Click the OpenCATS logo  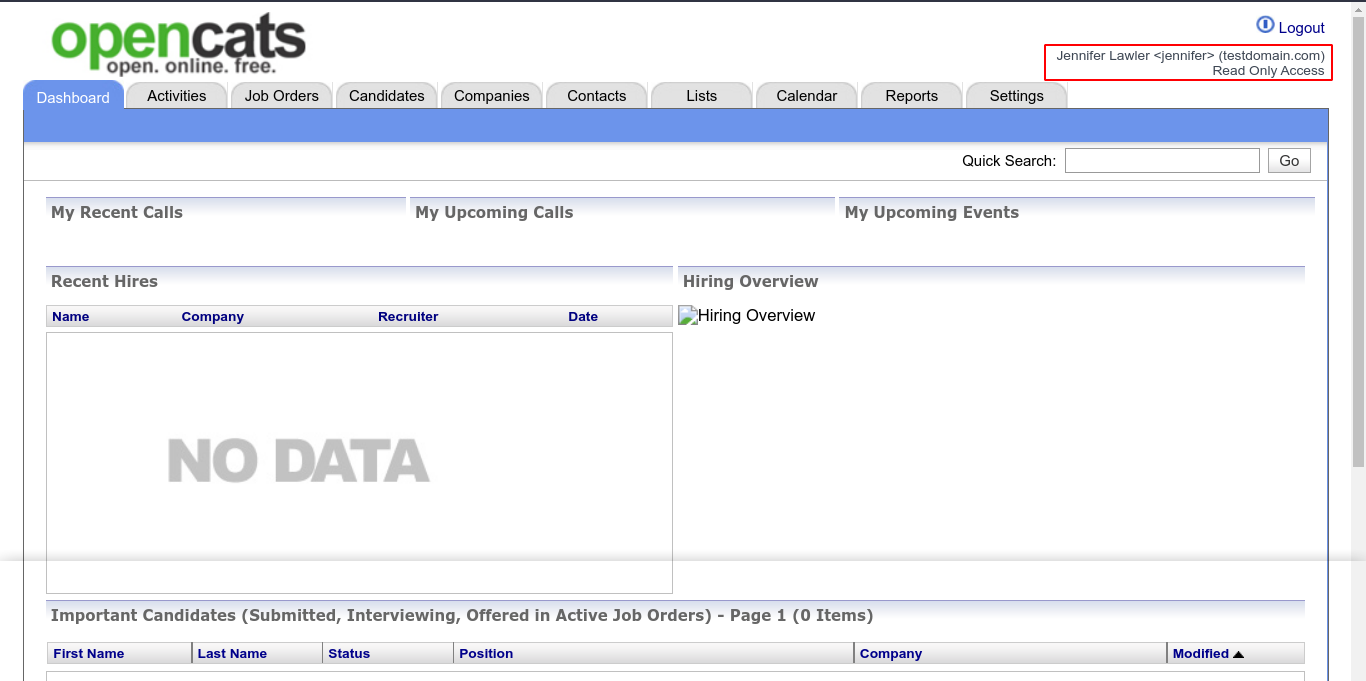point(178,42)
